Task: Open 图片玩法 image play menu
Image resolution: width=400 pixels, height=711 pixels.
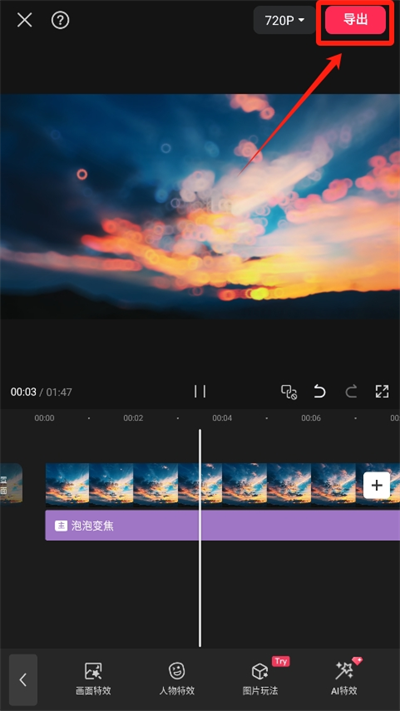Action: [260, 679]
